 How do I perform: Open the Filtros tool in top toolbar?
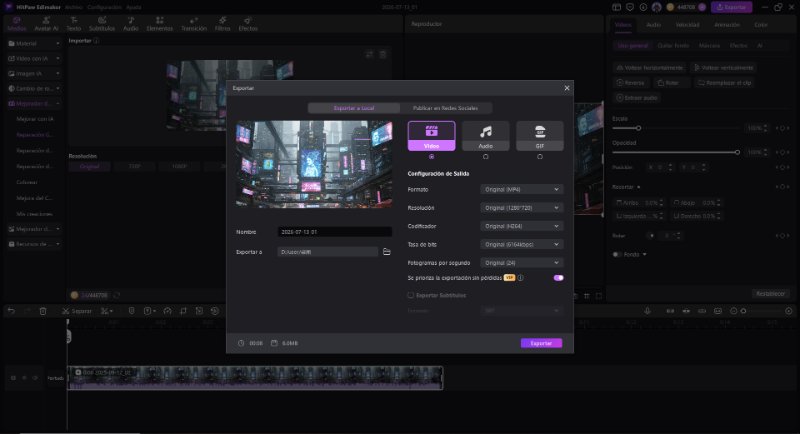pos(222,24)
